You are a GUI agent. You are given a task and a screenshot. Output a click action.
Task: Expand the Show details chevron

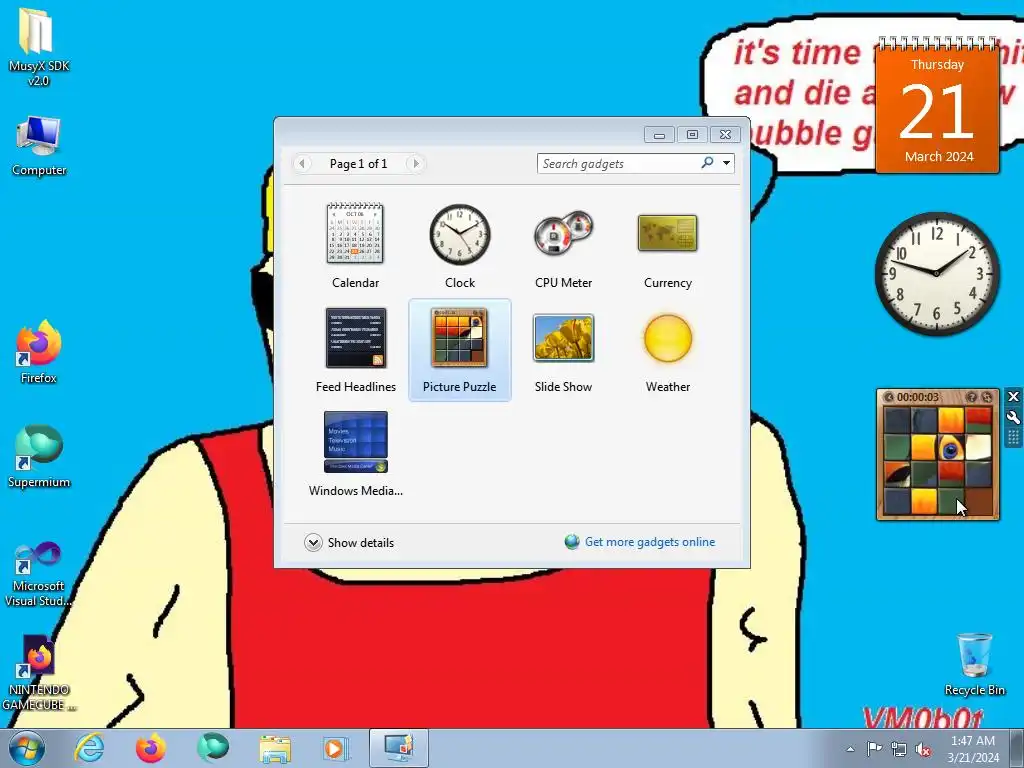point(313,543)
